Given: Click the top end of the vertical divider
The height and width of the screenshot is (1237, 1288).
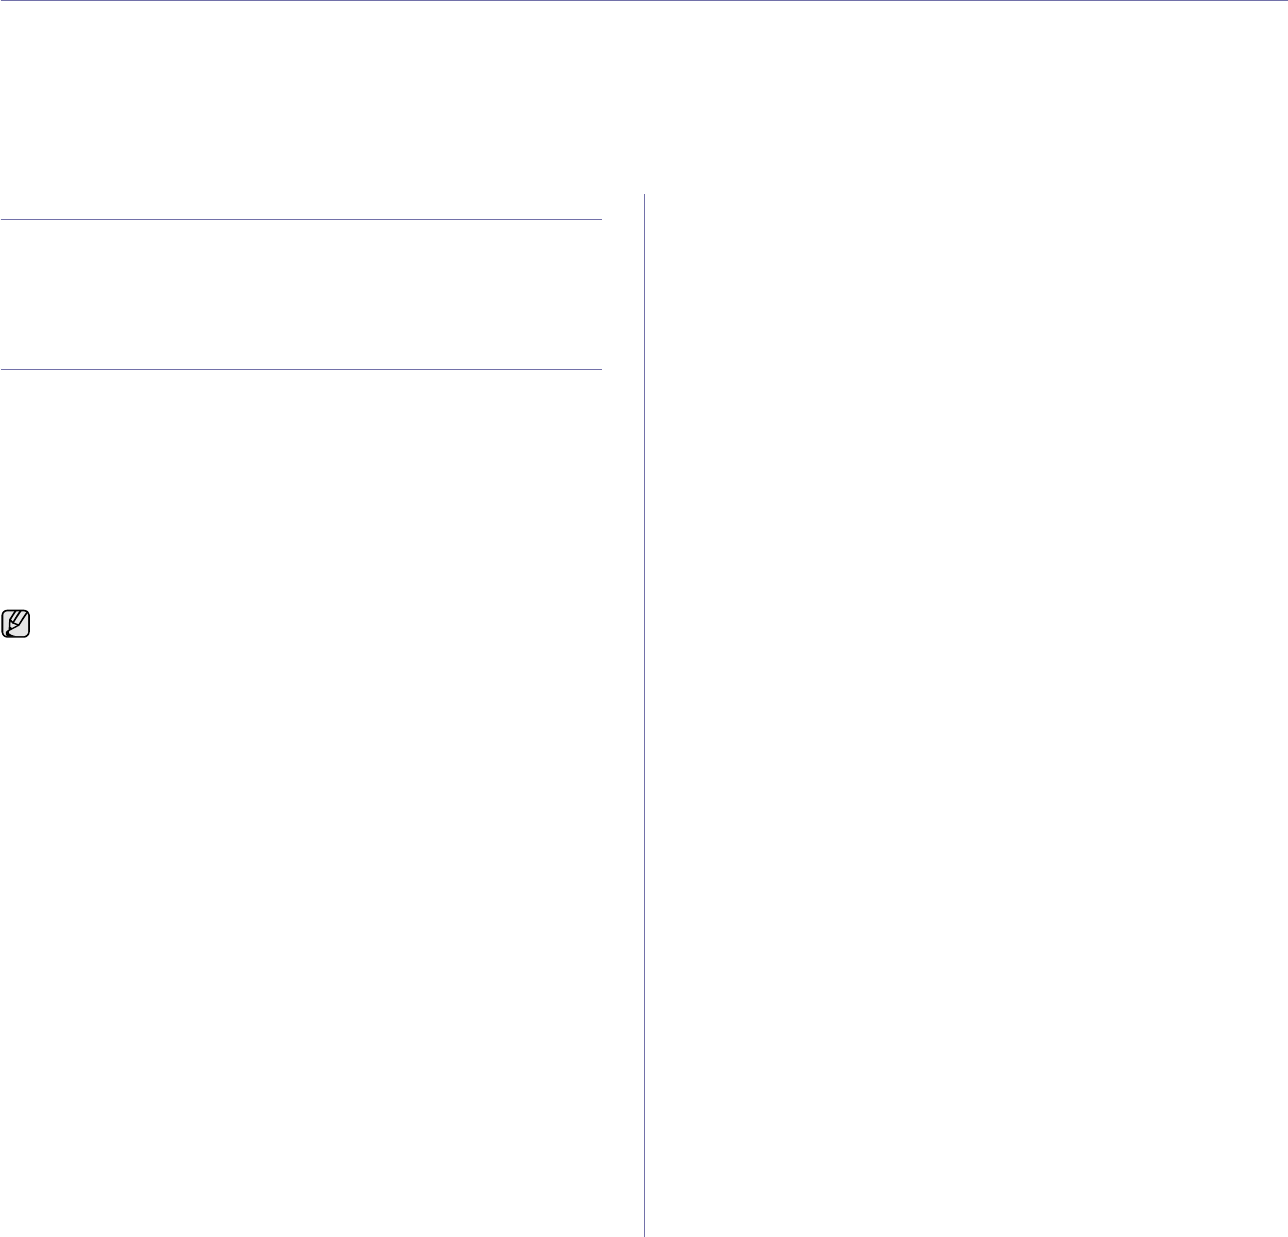Looking at the screenshot, I should [x=645, y=197].
